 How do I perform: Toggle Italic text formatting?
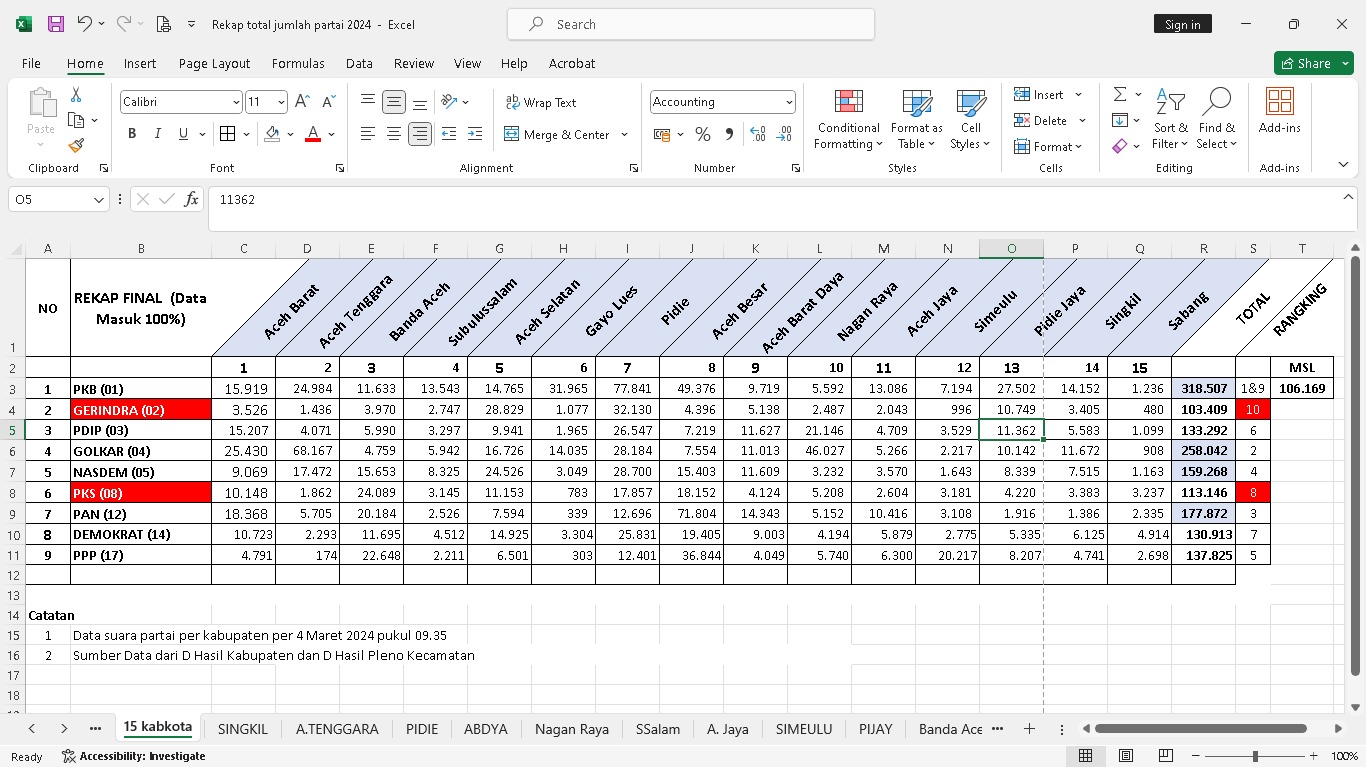click(158, 134)
